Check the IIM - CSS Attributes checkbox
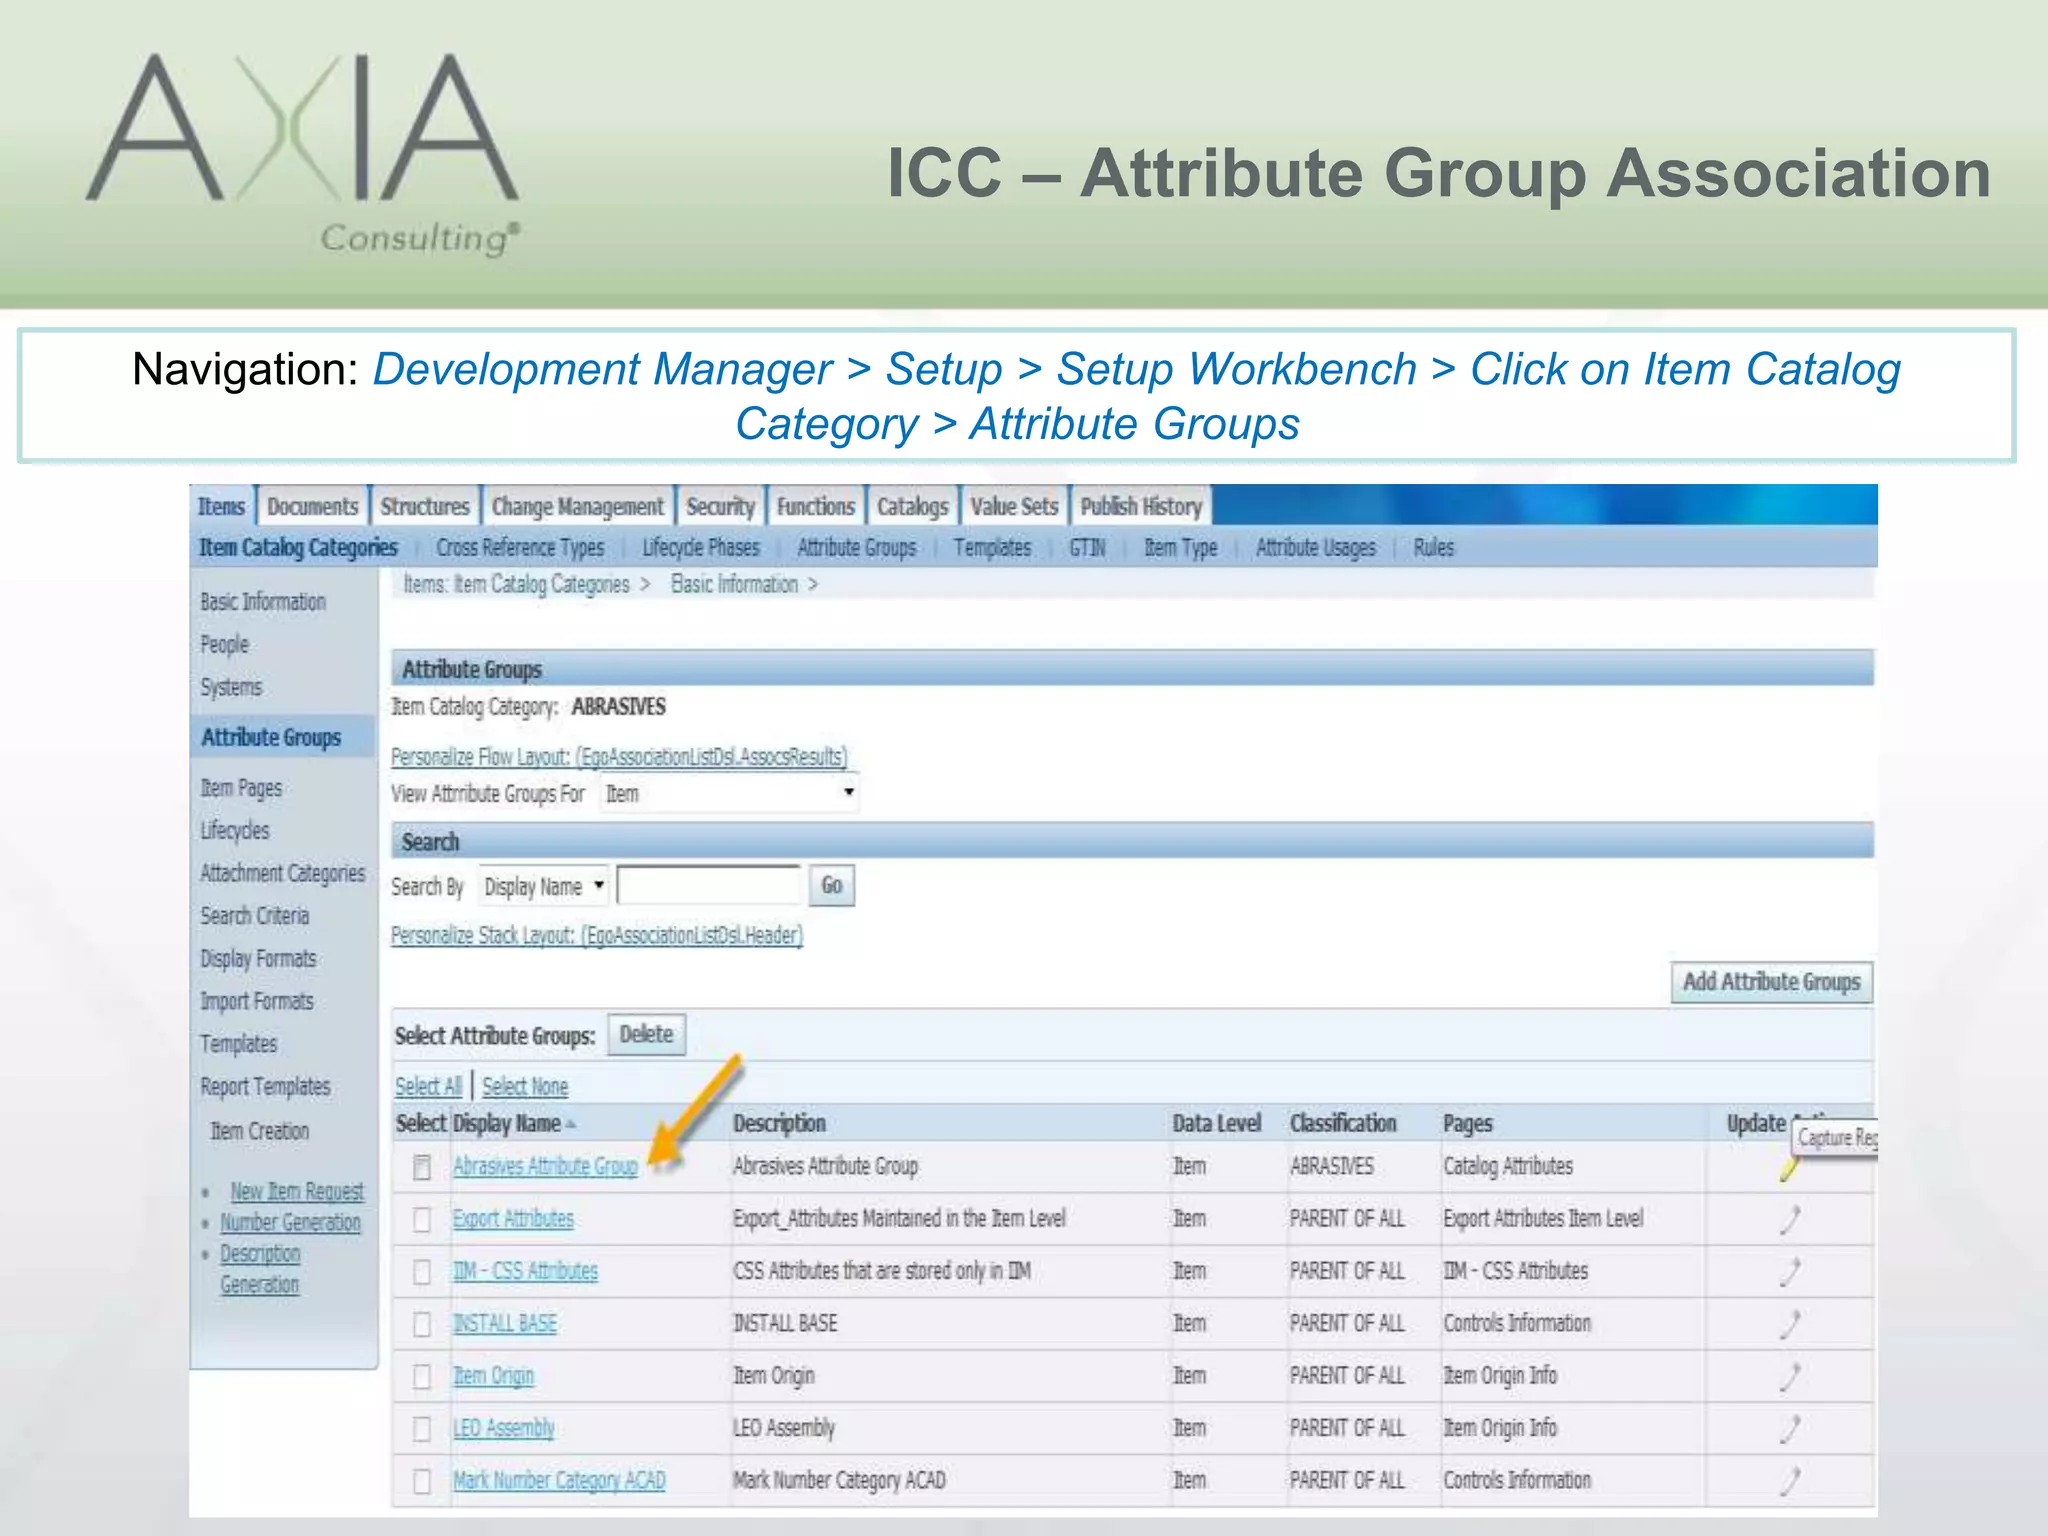Screen dimensions: 2048x1536 click(422, 1271)
